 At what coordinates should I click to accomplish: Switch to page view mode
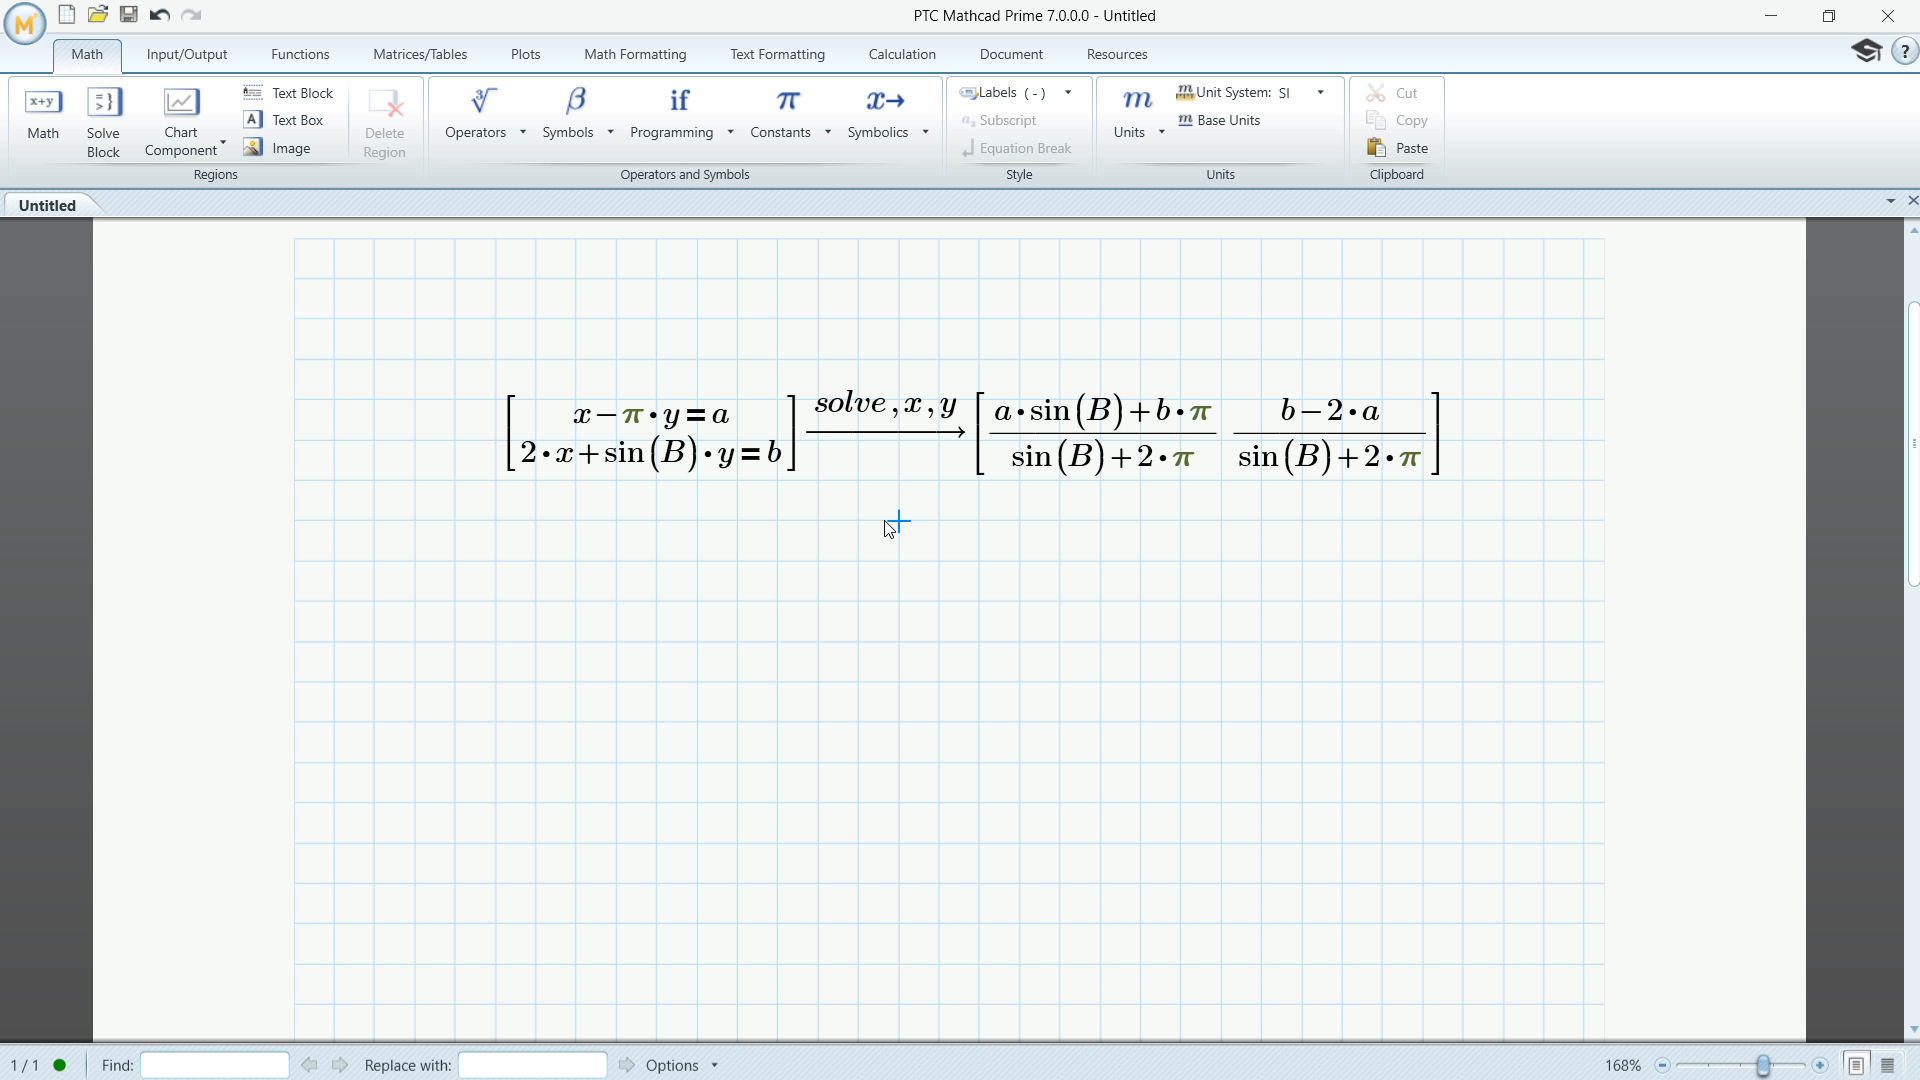pos(1856,1065)
